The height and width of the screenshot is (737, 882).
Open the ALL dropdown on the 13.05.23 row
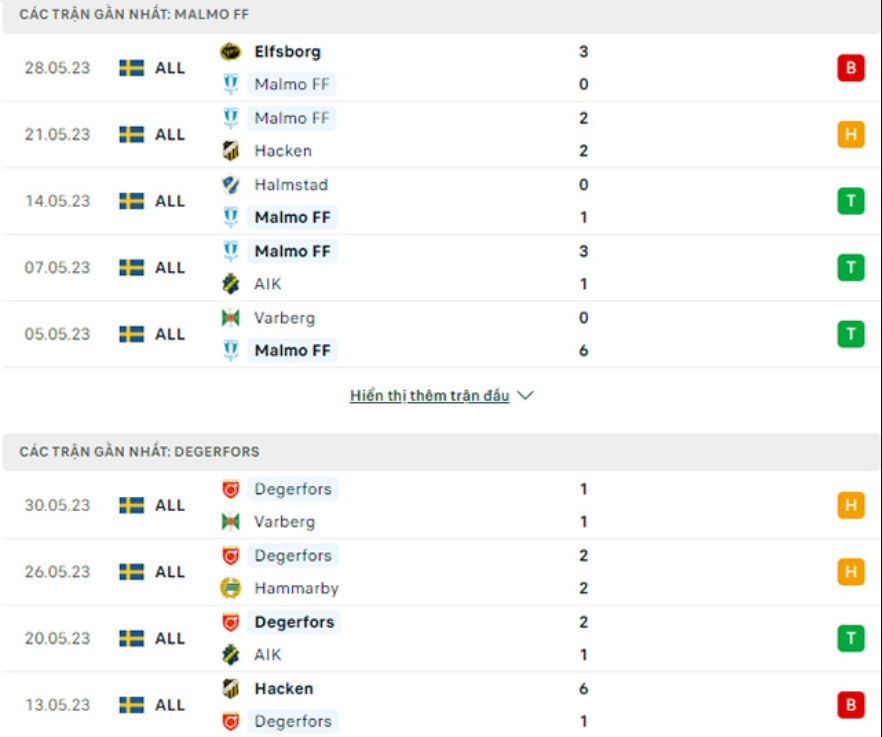[170, 704]
